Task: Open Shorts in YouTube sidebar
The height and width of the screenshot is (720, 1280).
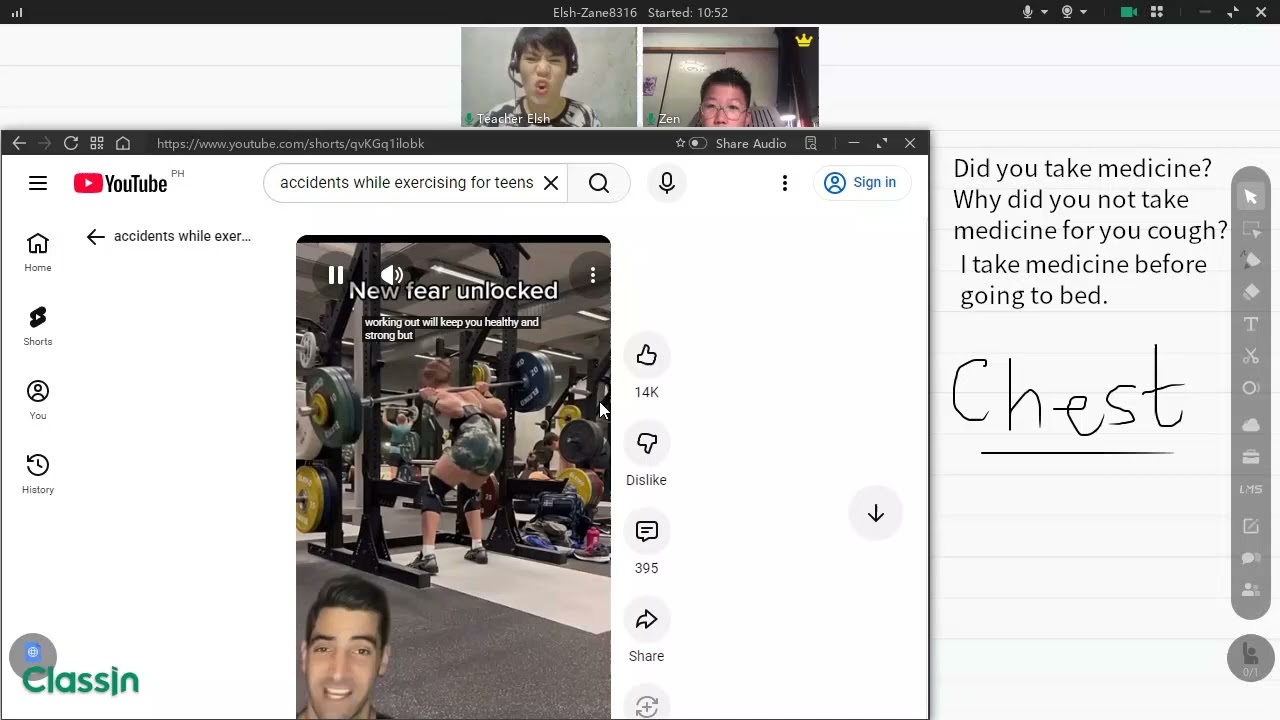Action: [38, 325]
